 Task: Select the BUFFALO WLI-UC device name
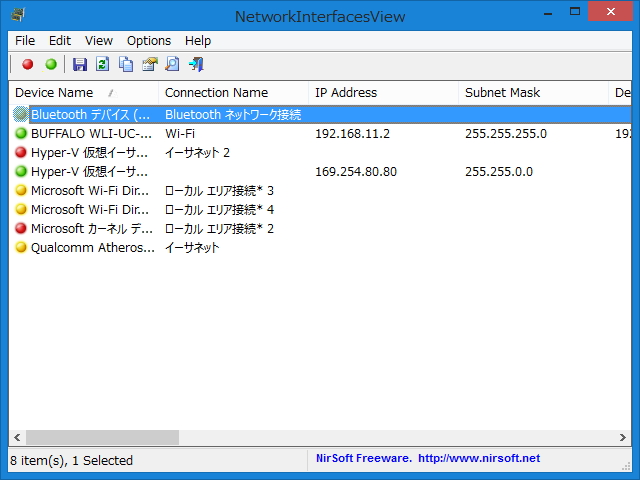click(x=91, y=133)
